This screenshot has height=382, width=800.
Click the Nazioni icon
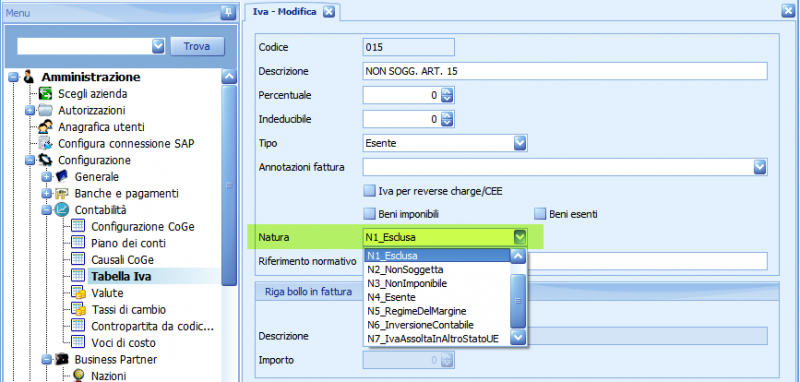[78, 376]
